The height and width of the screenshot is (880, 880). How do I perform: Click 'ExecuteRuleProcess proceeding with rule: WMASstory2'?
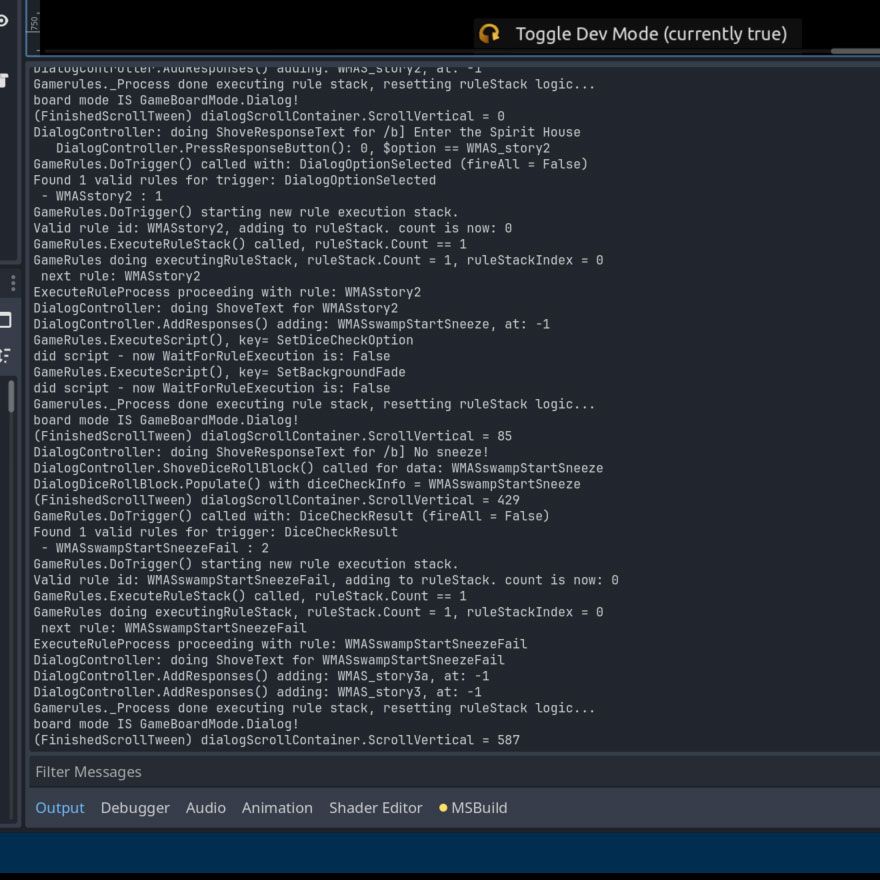[x=227, y=292]
